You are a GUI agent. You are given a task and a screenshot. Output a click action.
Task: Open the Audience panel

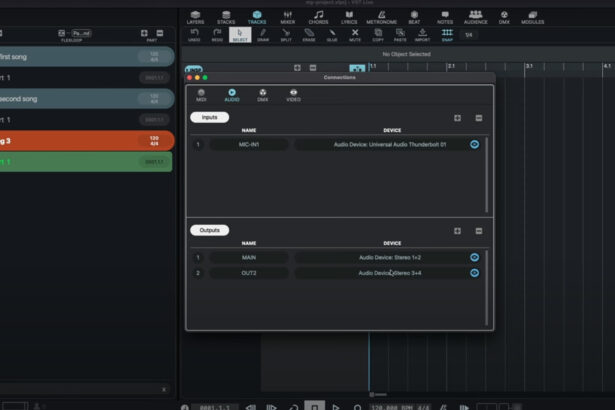click(x=475, y=18)
